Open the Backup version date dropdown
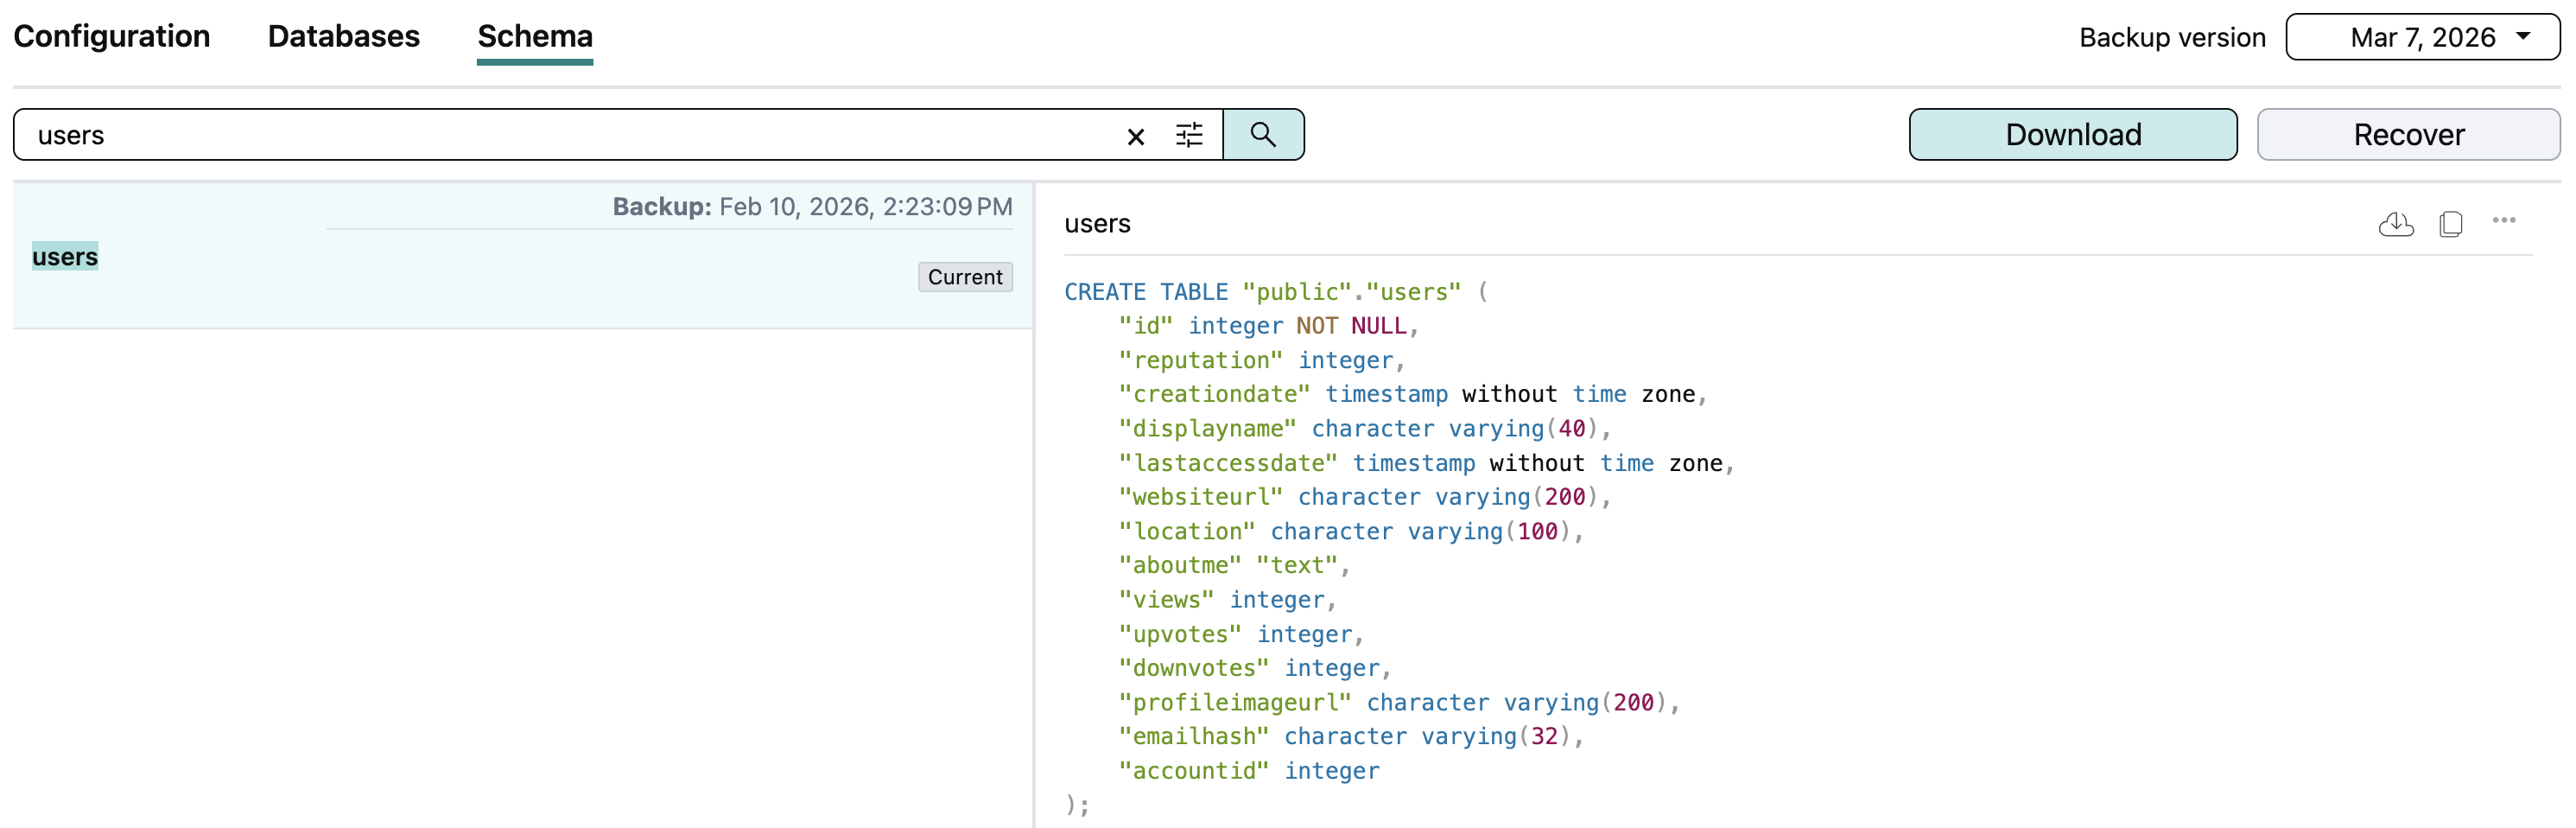 tap(2421, 37)
